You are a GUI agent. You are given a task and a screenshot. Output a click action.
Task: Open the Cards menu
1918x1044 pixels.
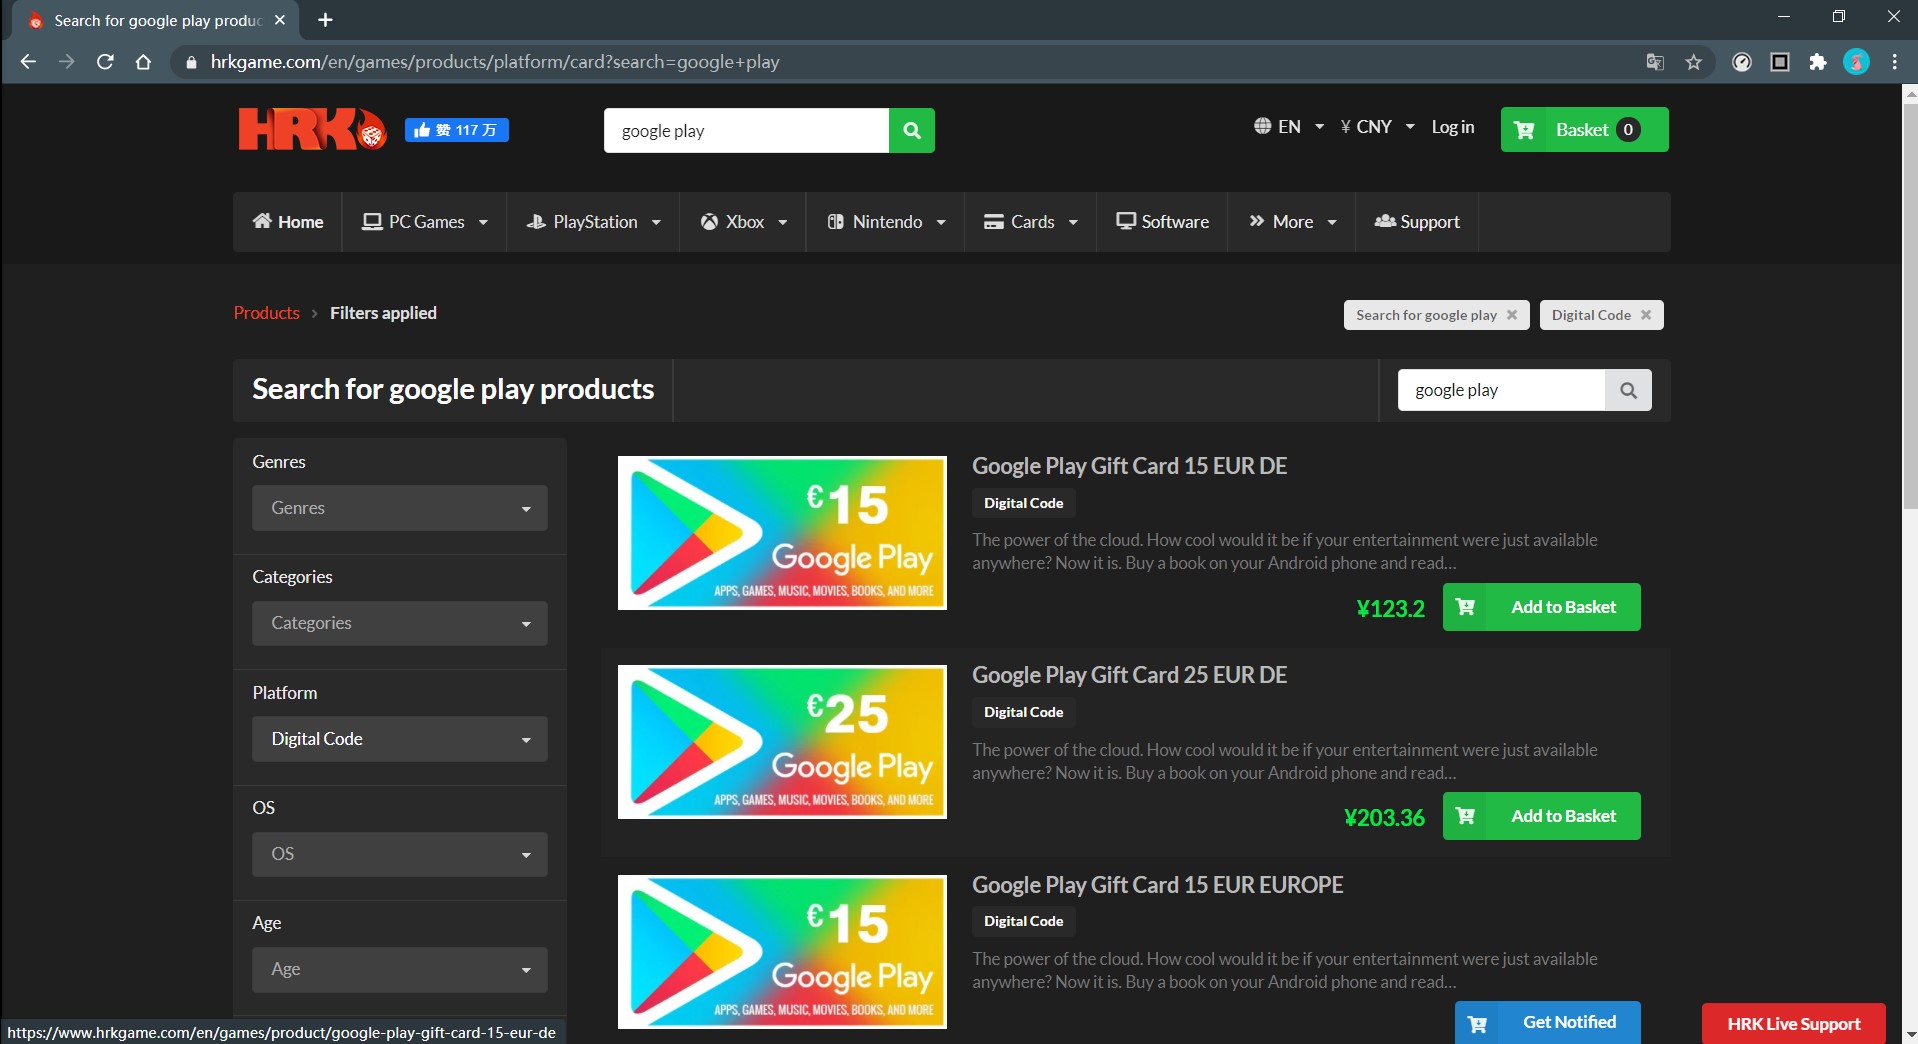pyautogui.click(x=1031, y=222)
